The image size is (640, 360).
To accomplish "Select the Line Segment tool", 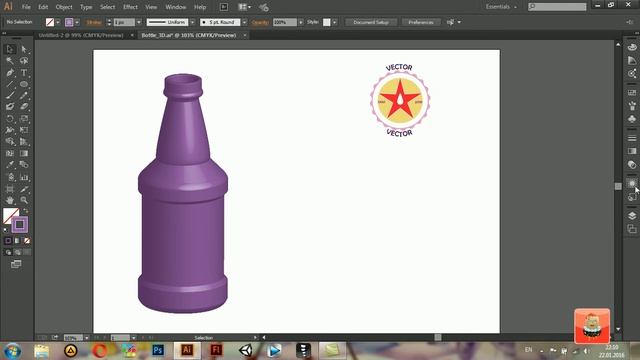I will [10, 84].
